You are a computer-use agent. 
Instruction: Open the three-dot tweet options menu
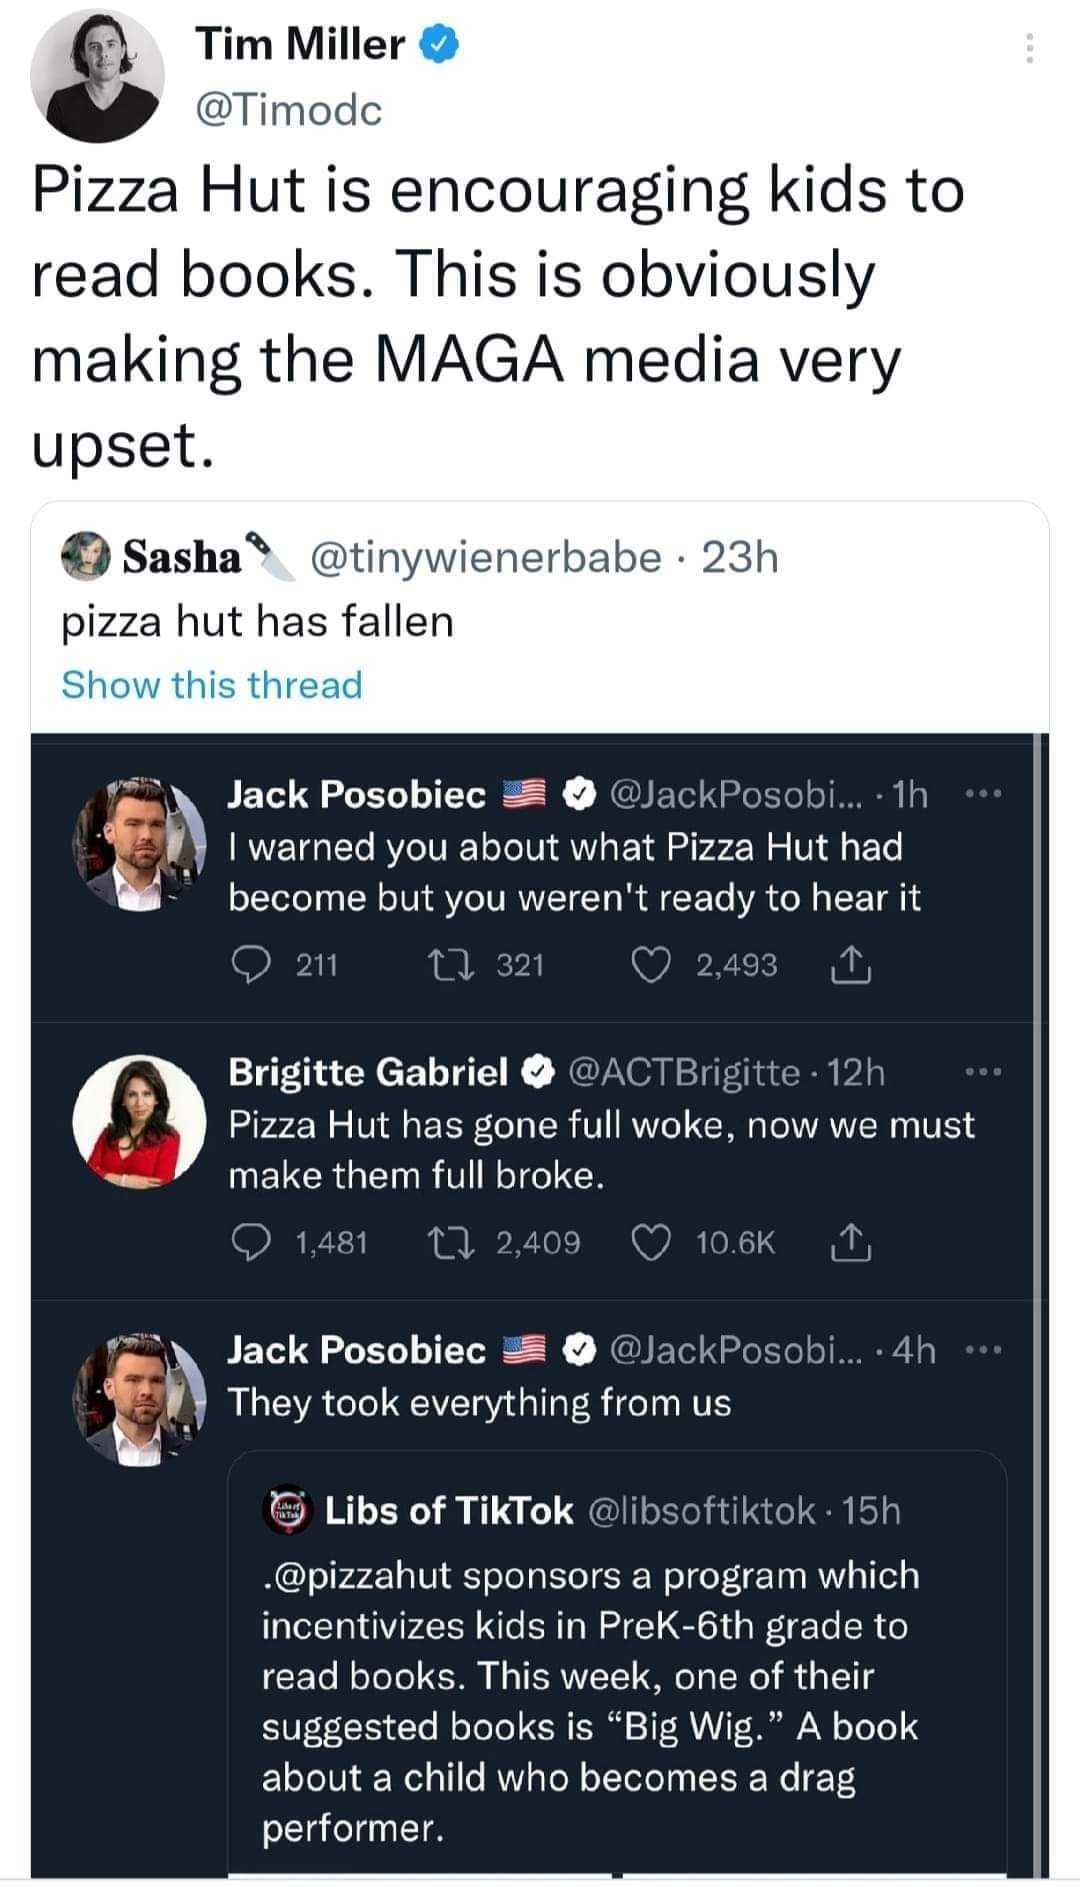(x=1029, y=47)
